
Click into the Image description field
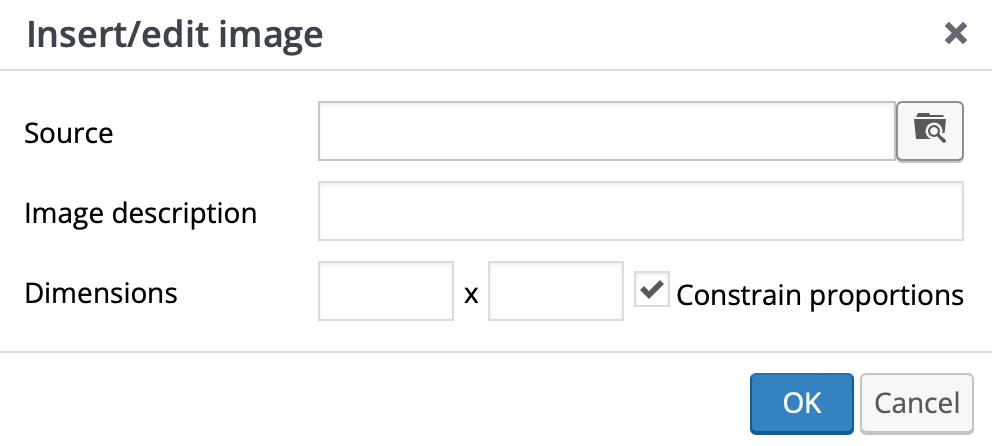[x=641, y=211]
